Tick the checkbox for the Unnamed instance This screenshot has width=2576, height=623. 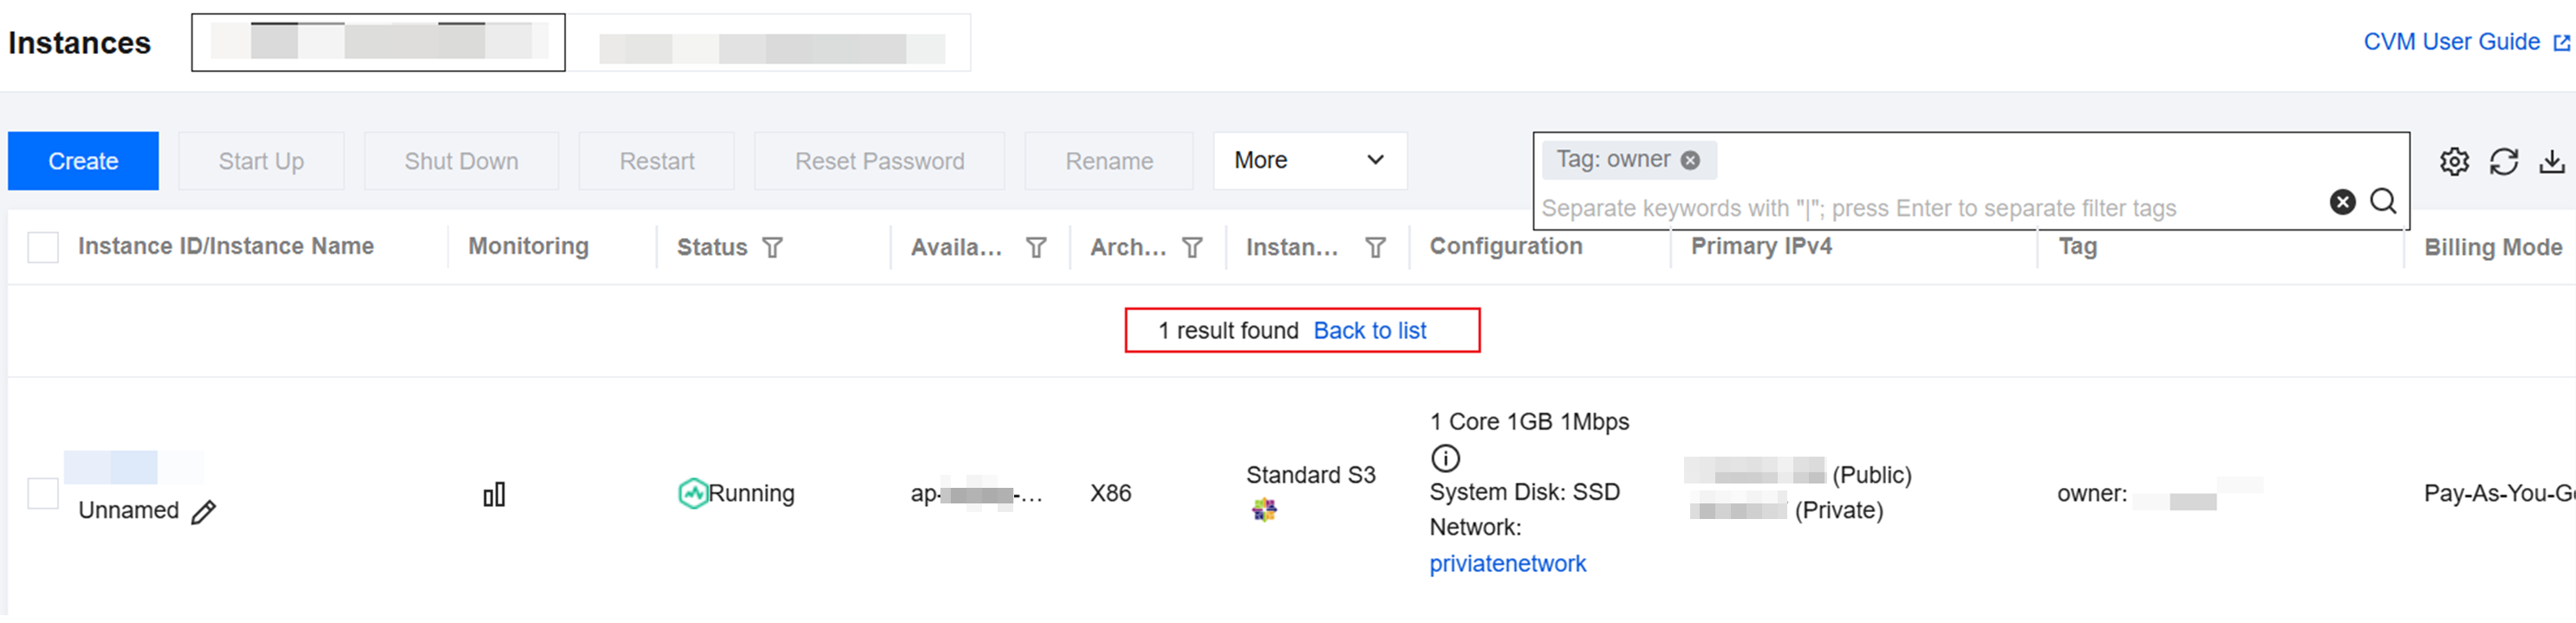pos(43,493)
